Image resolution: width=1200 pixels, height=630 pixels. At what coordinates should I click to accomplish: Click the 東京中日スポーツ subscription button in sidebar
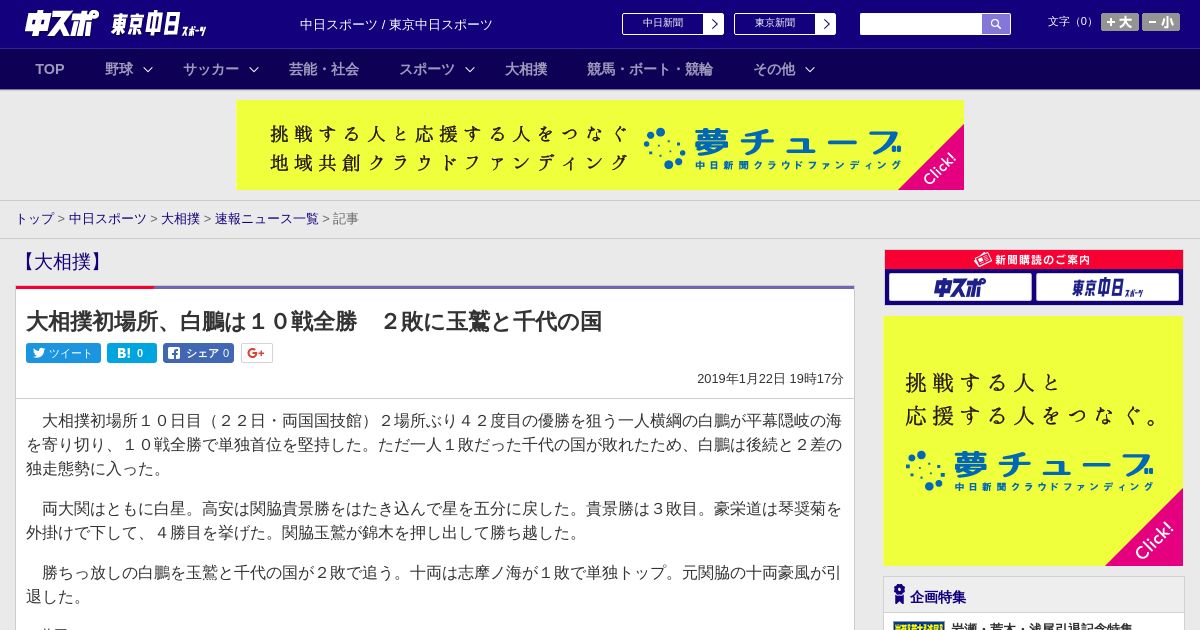coord(1108,287)
